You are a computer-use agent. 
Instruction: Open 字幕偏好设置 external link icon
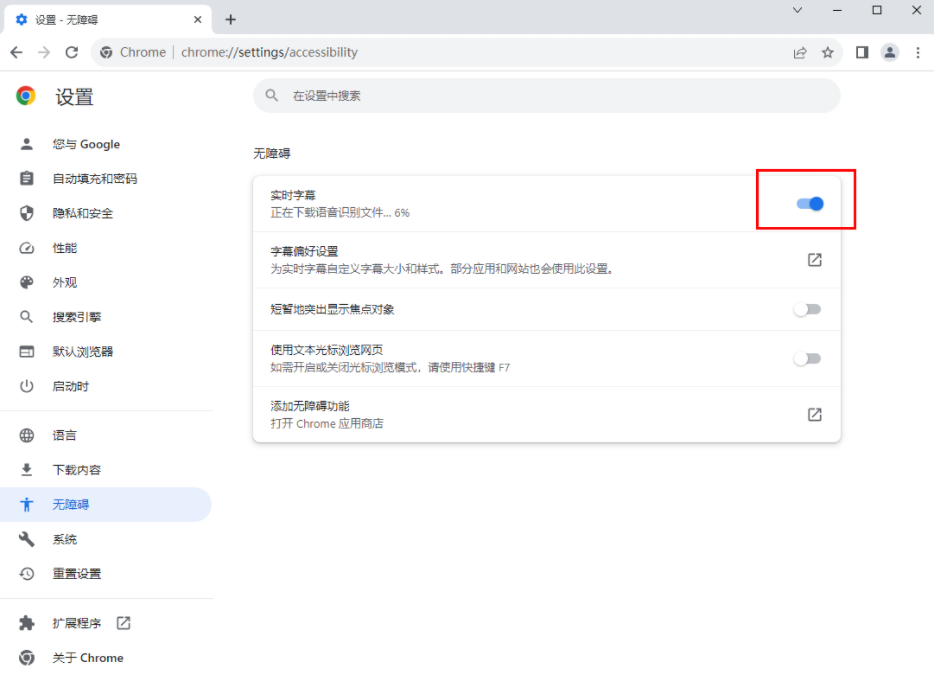pos(814,260)
